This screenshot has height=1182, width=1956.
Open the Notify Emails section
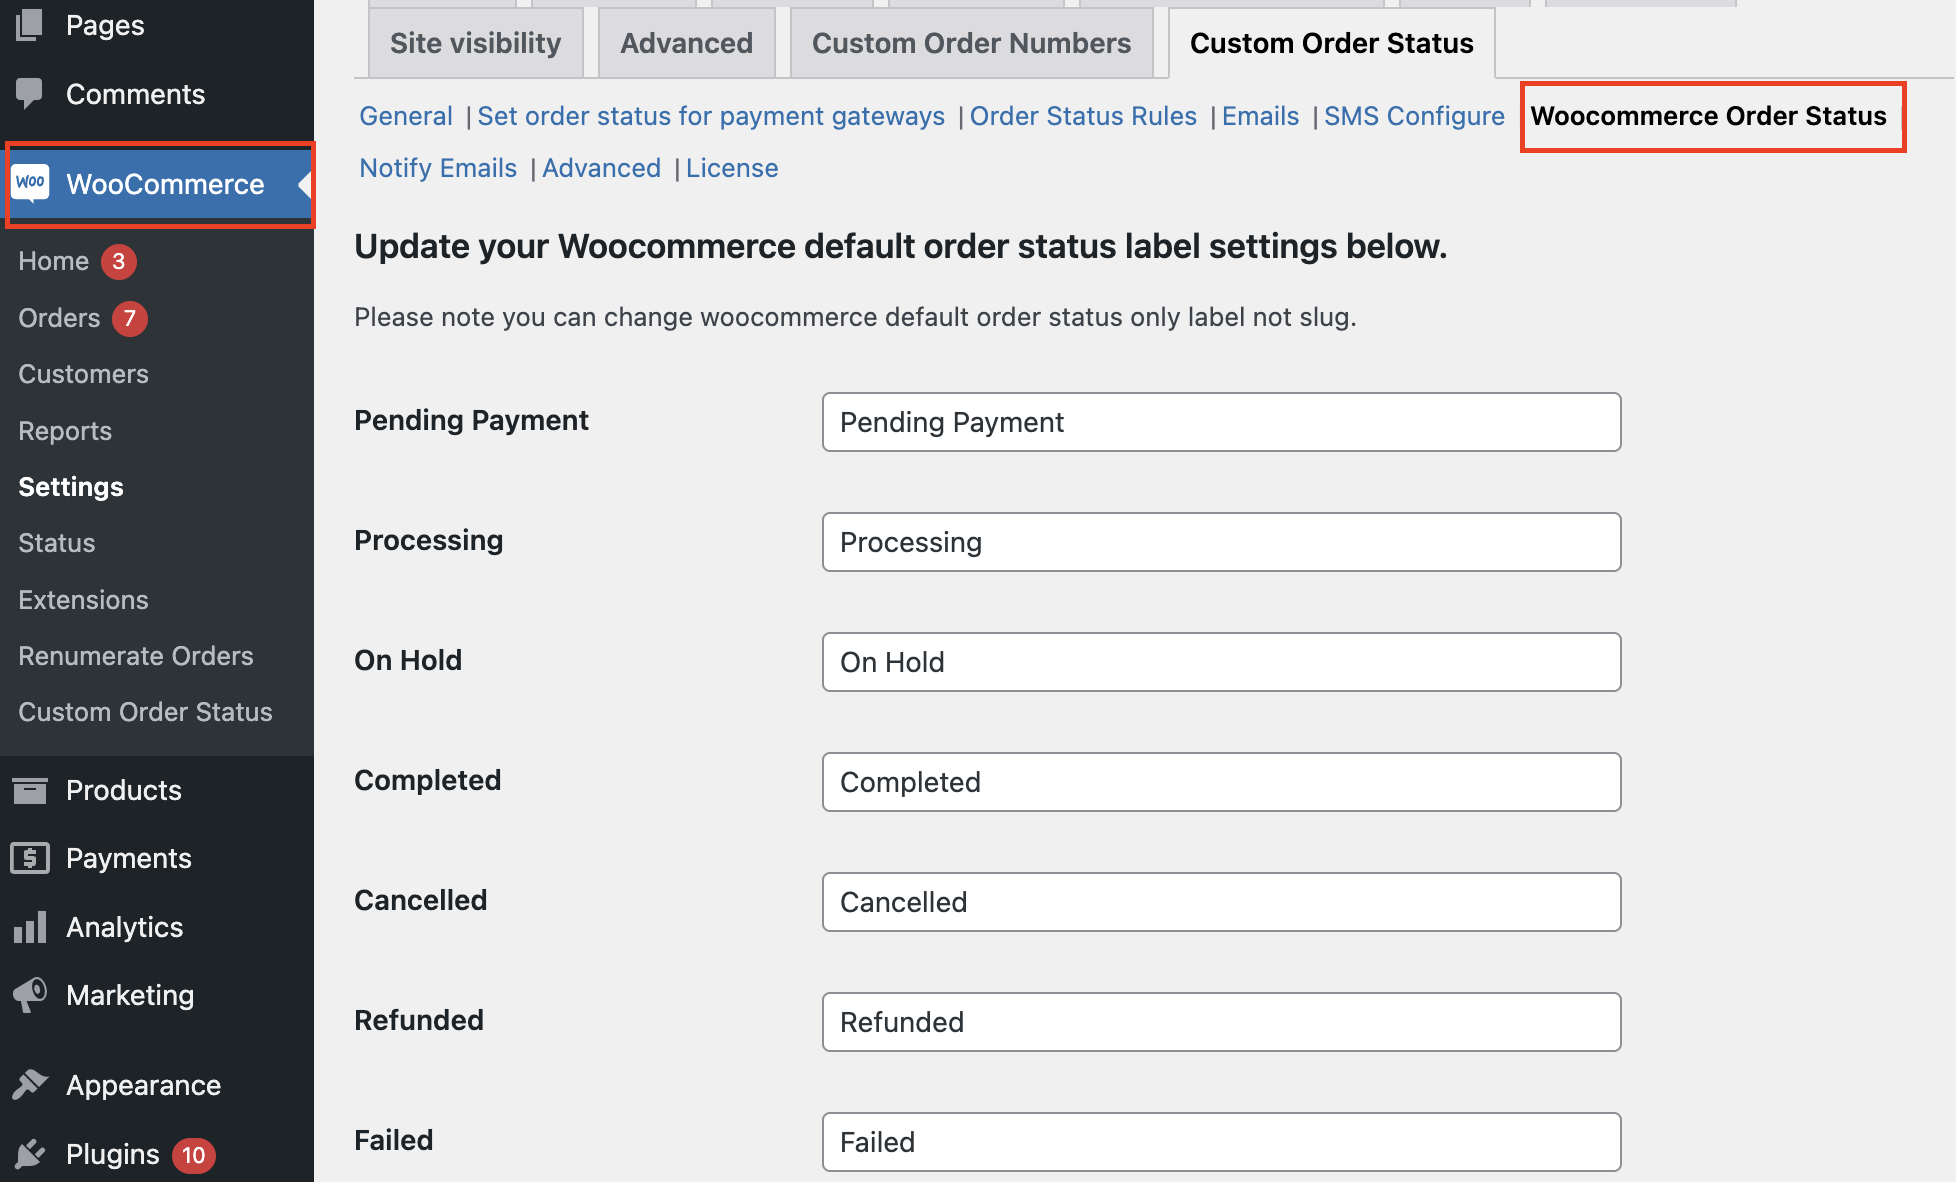point(438,168)
